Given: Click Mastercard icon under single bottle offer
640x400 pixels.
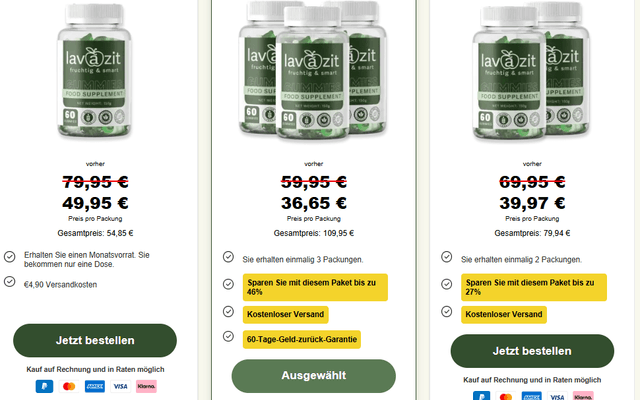Looking at the screenshot, I should pos(69,386).
